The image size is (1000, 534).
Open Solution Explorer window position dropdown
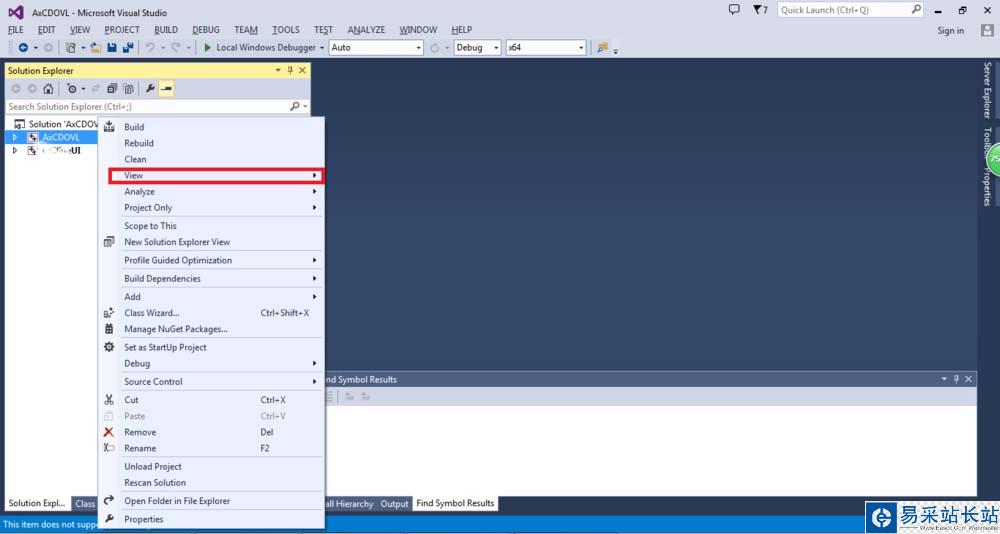278,70
